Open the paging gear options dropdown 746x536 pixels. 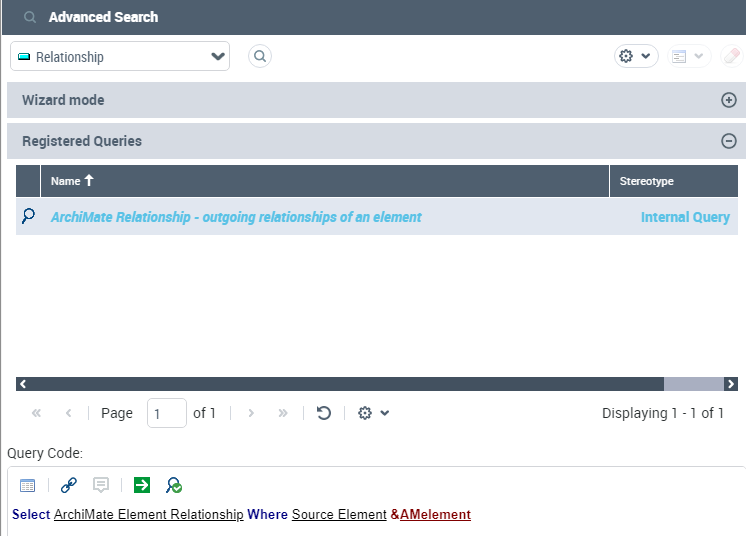[373, 413]
